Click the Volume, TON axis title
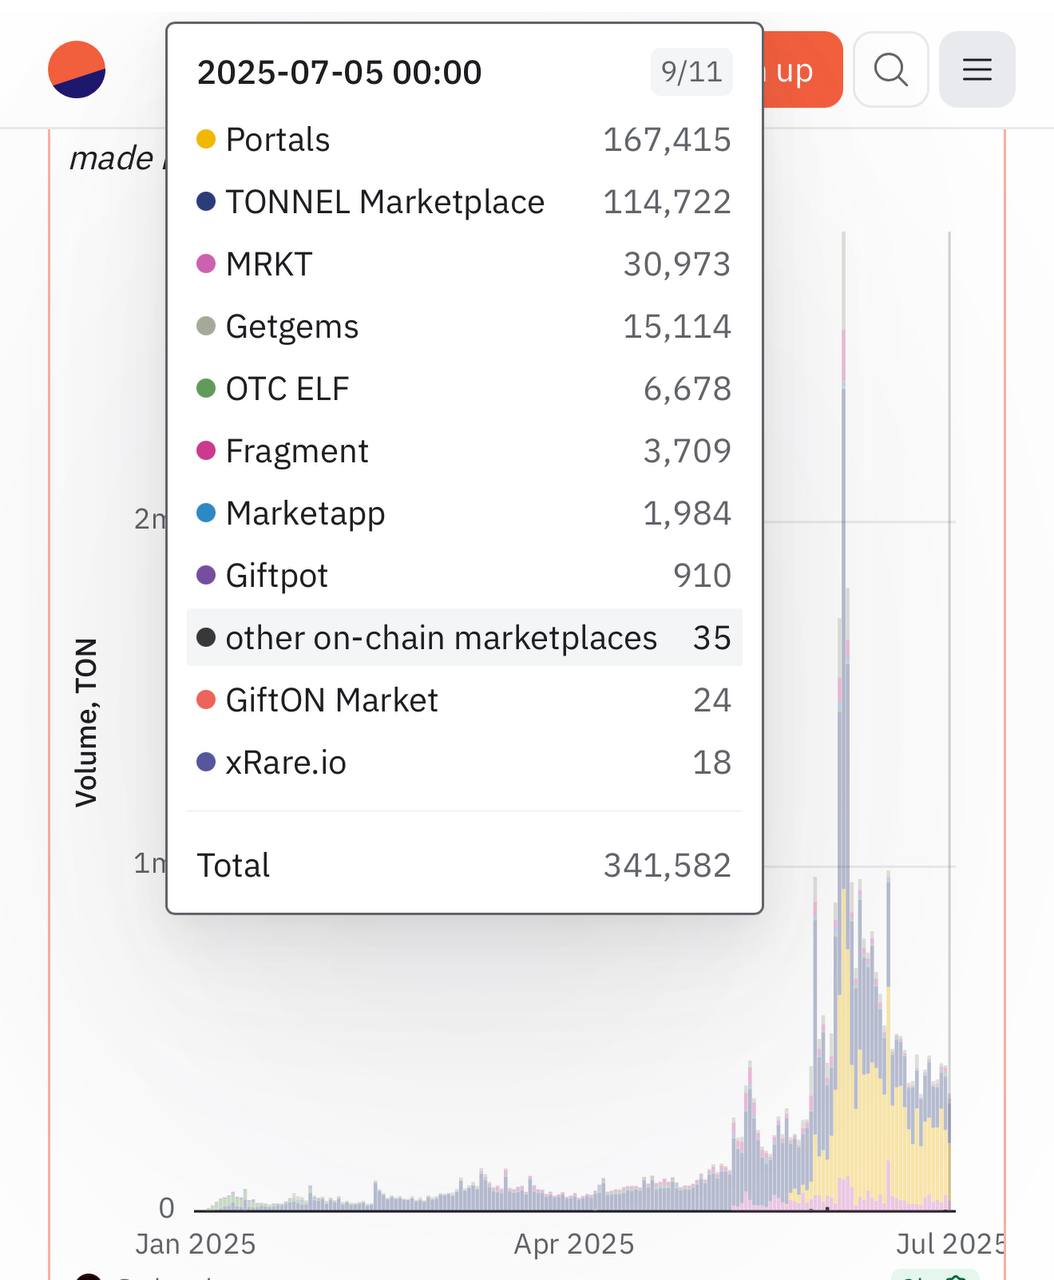The image size is (1054, 1280). (x=86, y=722)
